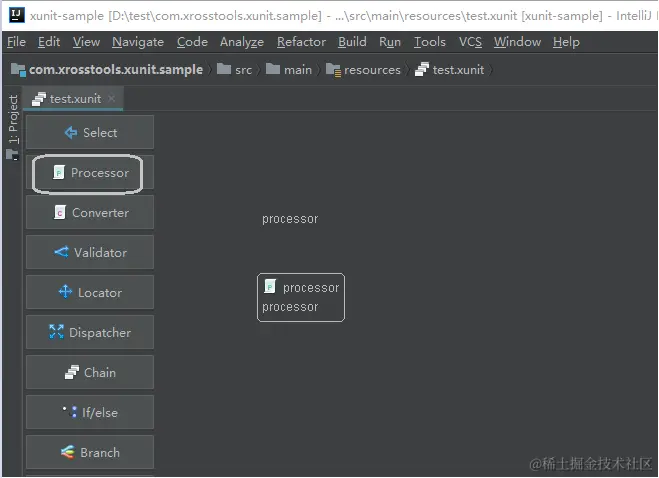Image resolution: width=659 pixels, height=478 pixels.
Task: Click the test.xunit breadcrumb item
Action: tap(450, 69)
